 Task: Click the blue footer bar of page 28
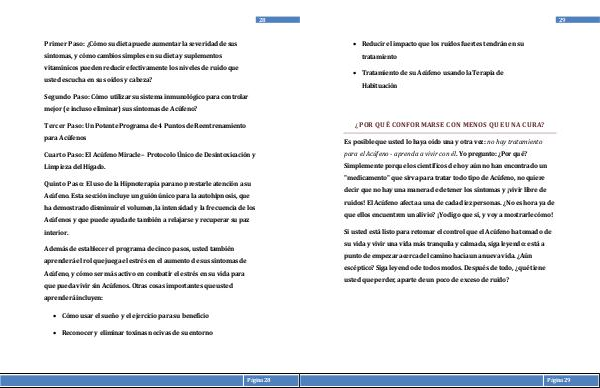[150, 380]
